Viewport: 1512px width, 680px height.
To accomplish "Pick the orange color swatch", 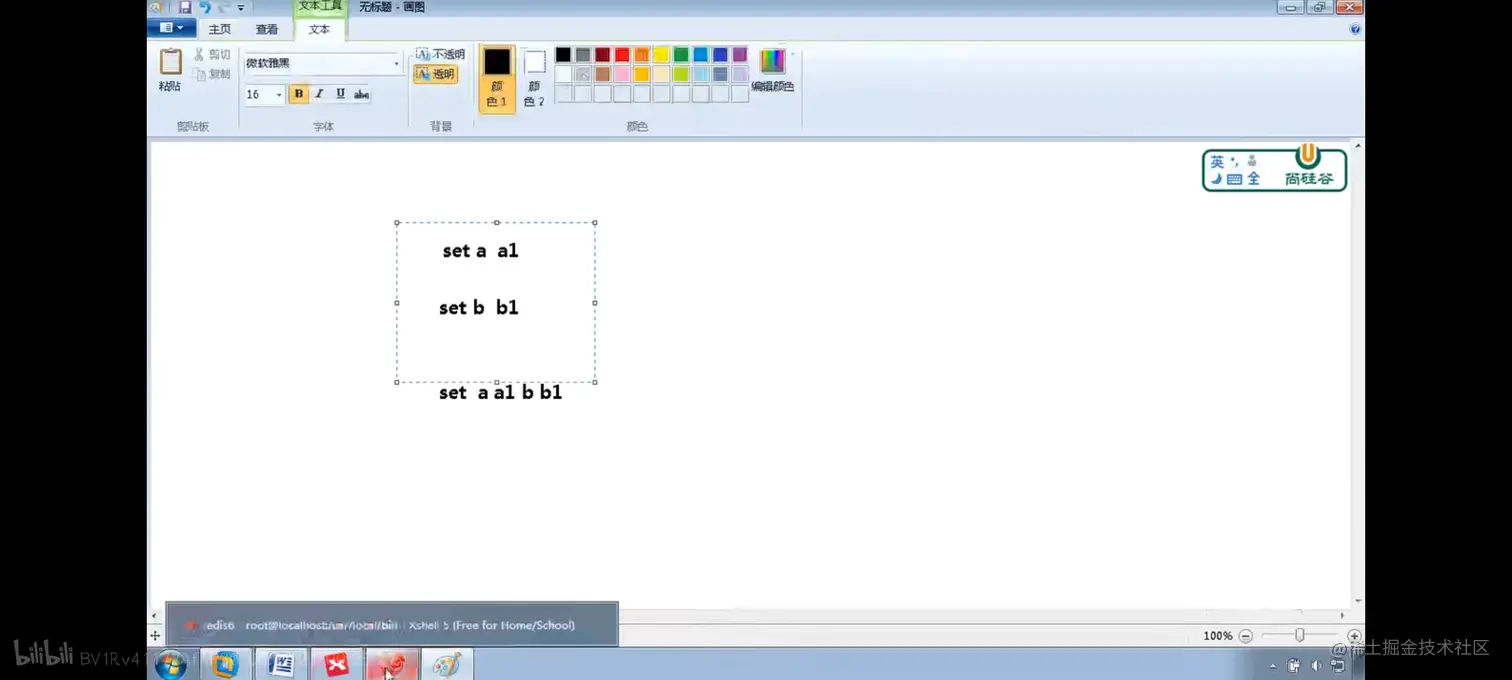I will [642, 55].
